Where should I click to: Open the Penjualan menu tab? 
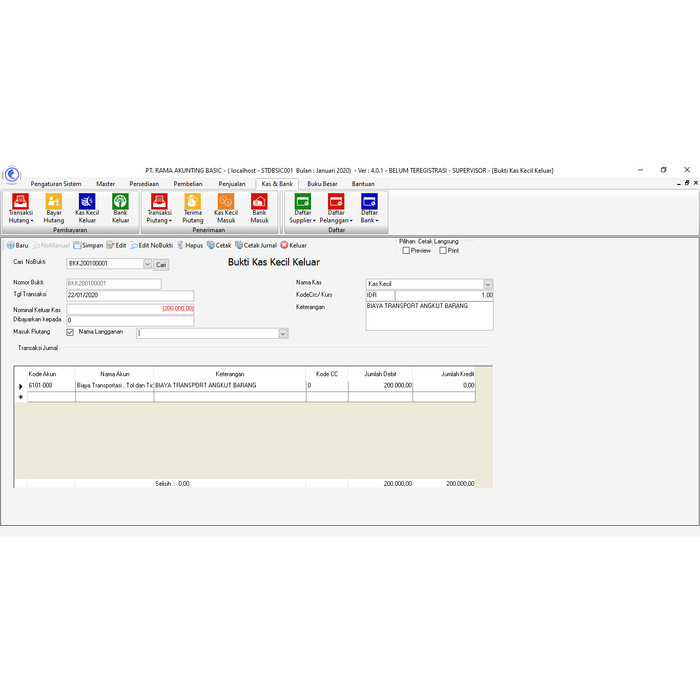(x=232, y=184)
